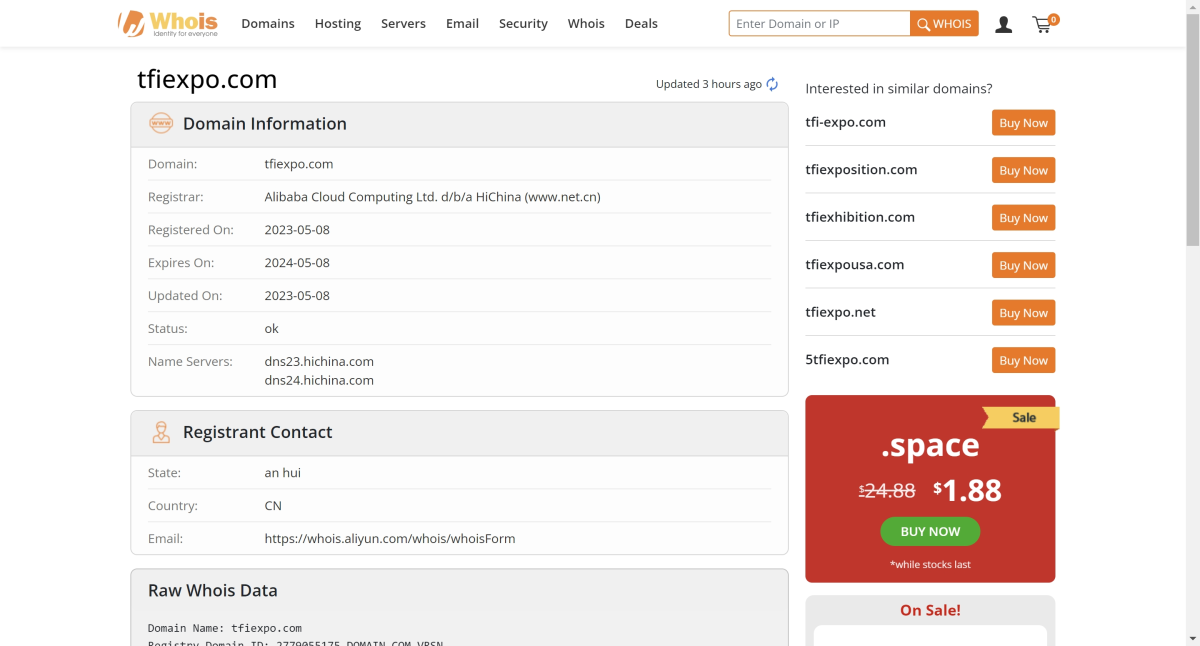
Task: Buy Now for tfi-expo.com
Action: coord(1023,123)
